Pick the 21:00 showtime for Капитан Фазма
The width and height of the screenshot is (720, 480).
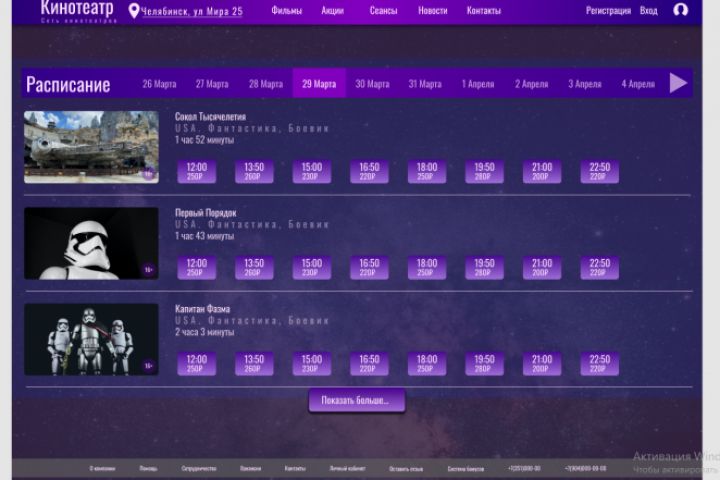542,363
